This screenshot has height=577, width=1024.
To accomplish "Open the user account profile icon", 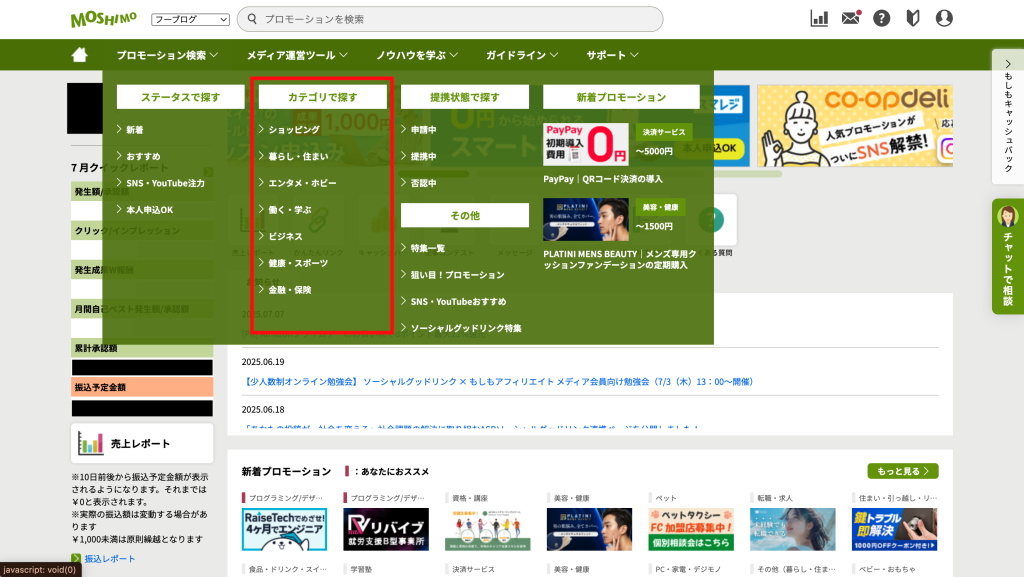I will coord(944,18).
